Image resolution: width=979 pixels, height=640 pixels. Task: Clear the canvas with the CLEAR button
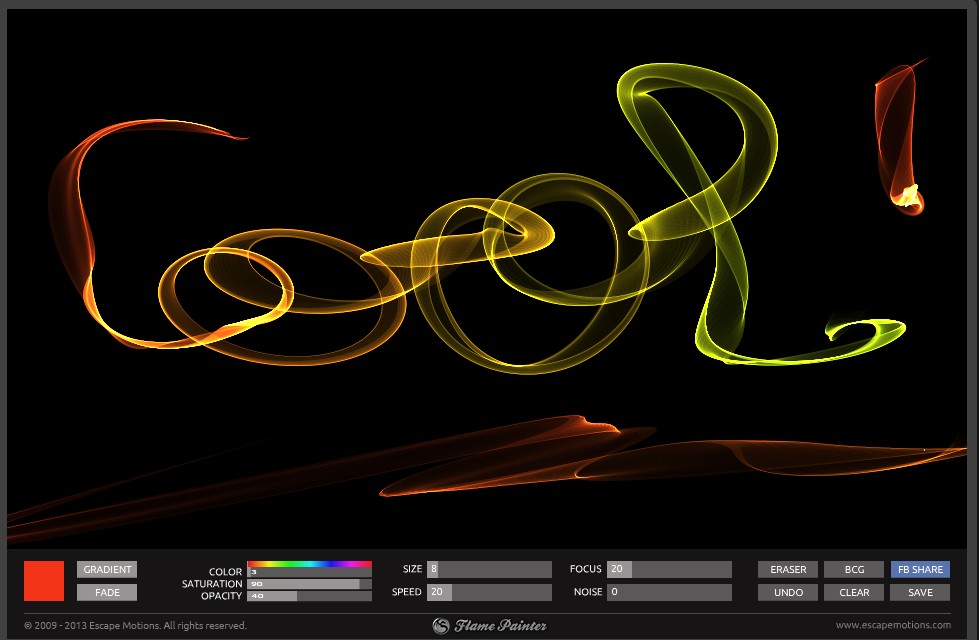coord(854,592)
